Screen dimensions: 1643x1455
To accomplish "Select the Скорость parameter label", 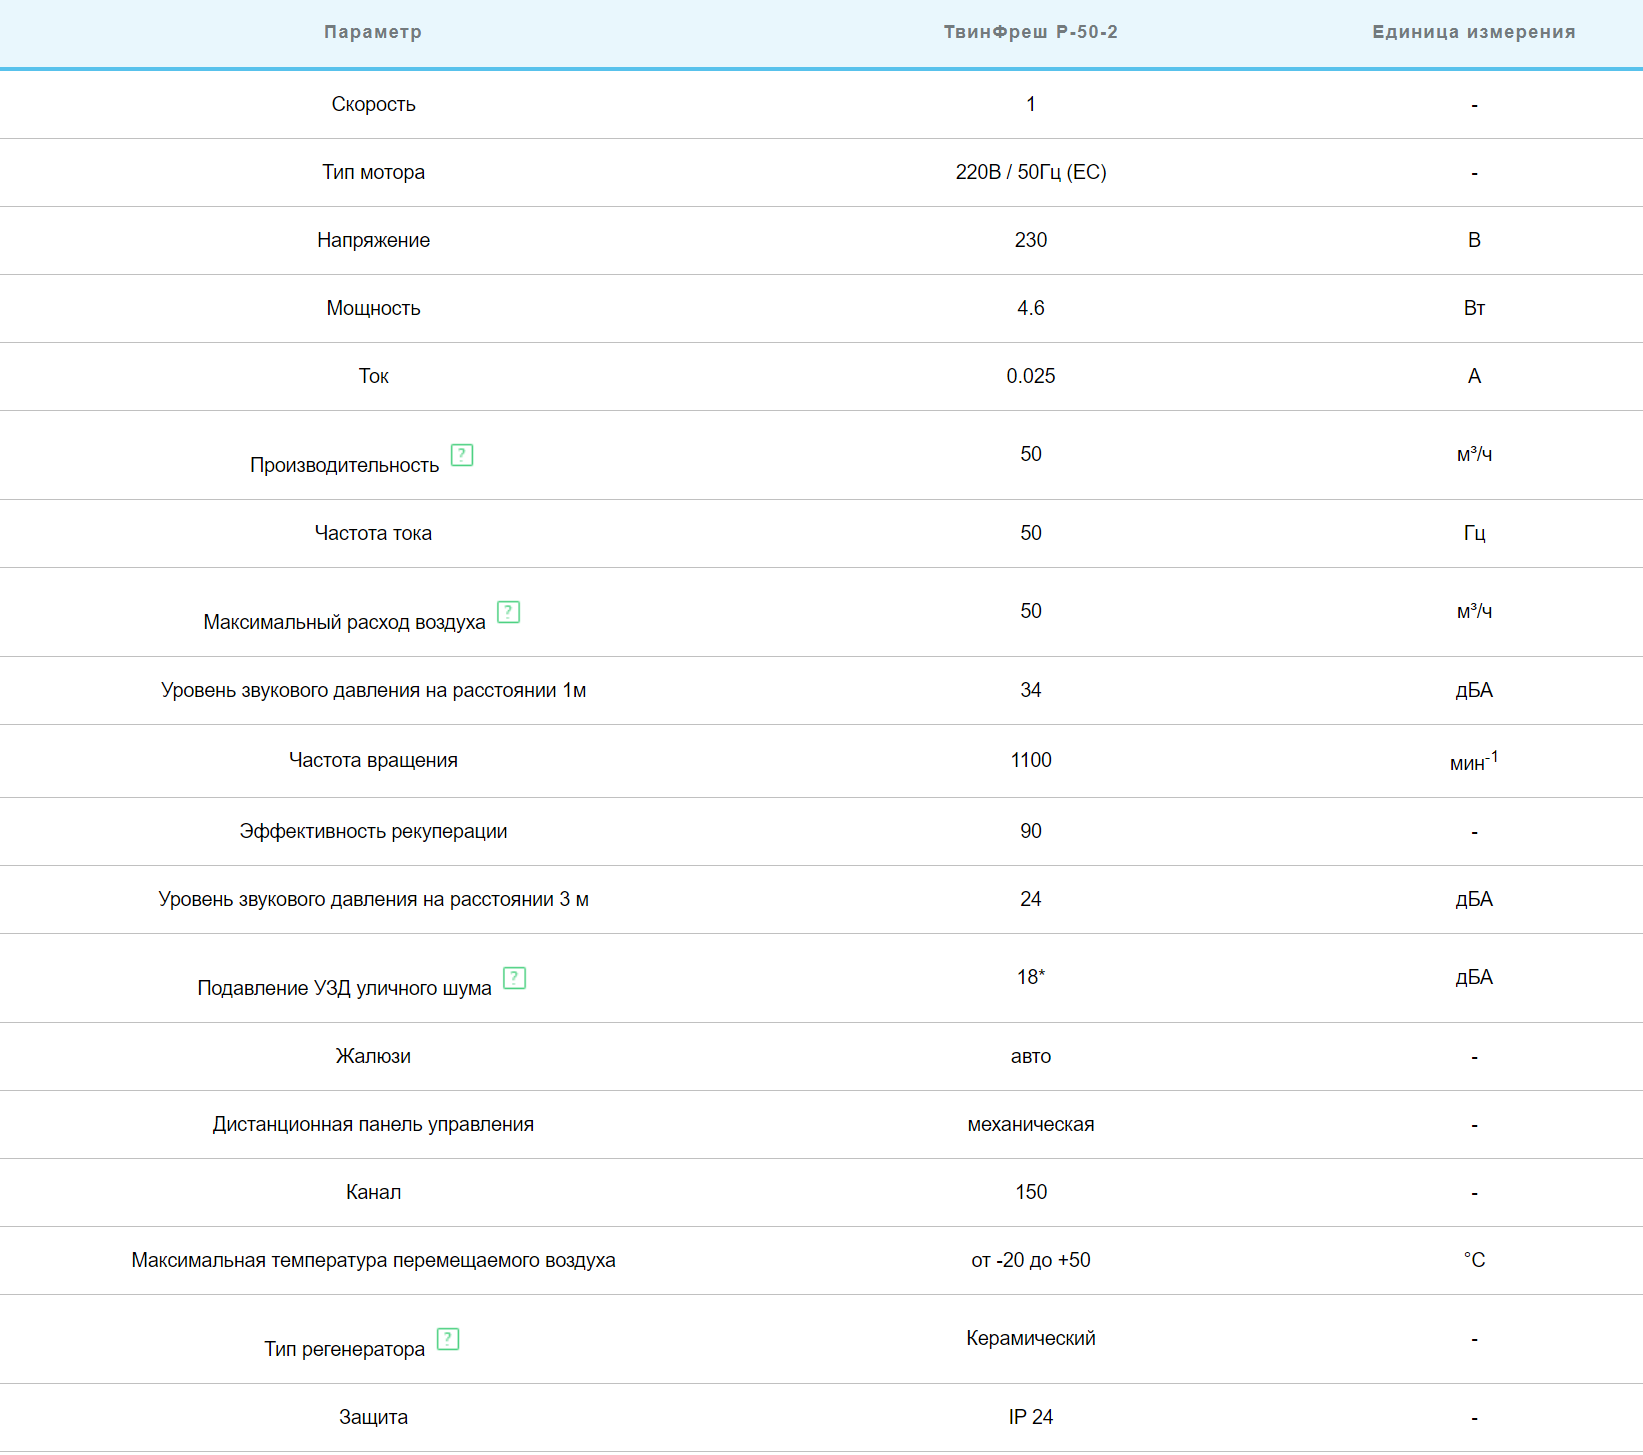I will click(x=373, y=104).
